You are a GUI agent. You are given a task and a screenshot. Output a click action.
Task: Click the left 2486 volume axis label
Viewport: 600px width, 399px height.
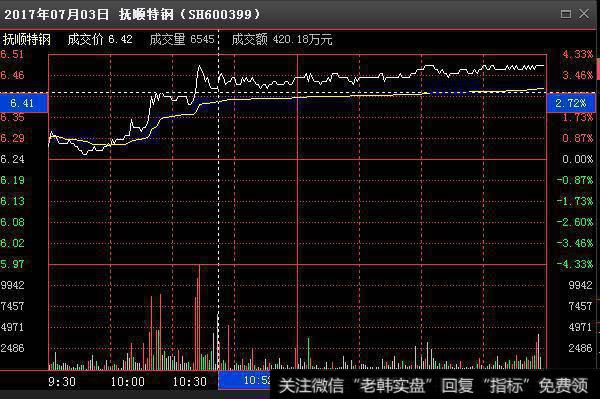[12, 349]
